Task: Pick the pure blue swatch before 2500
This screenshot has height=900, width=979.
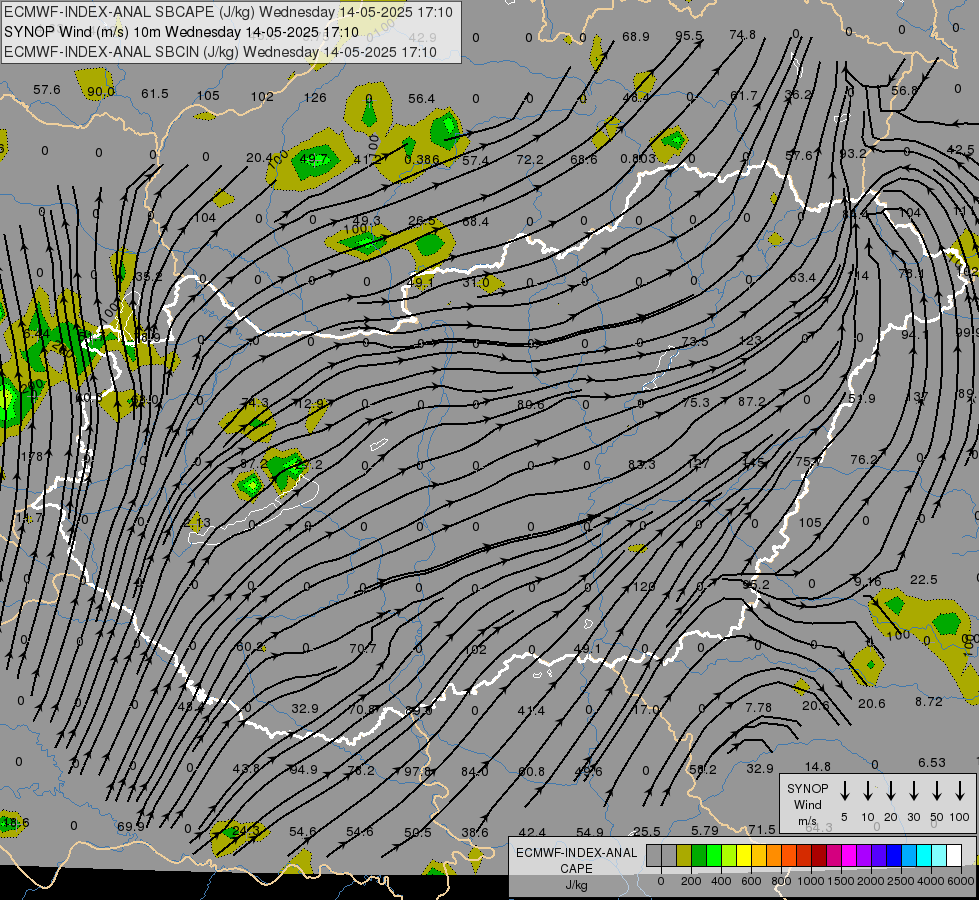Action: click(x=893, y=855)
